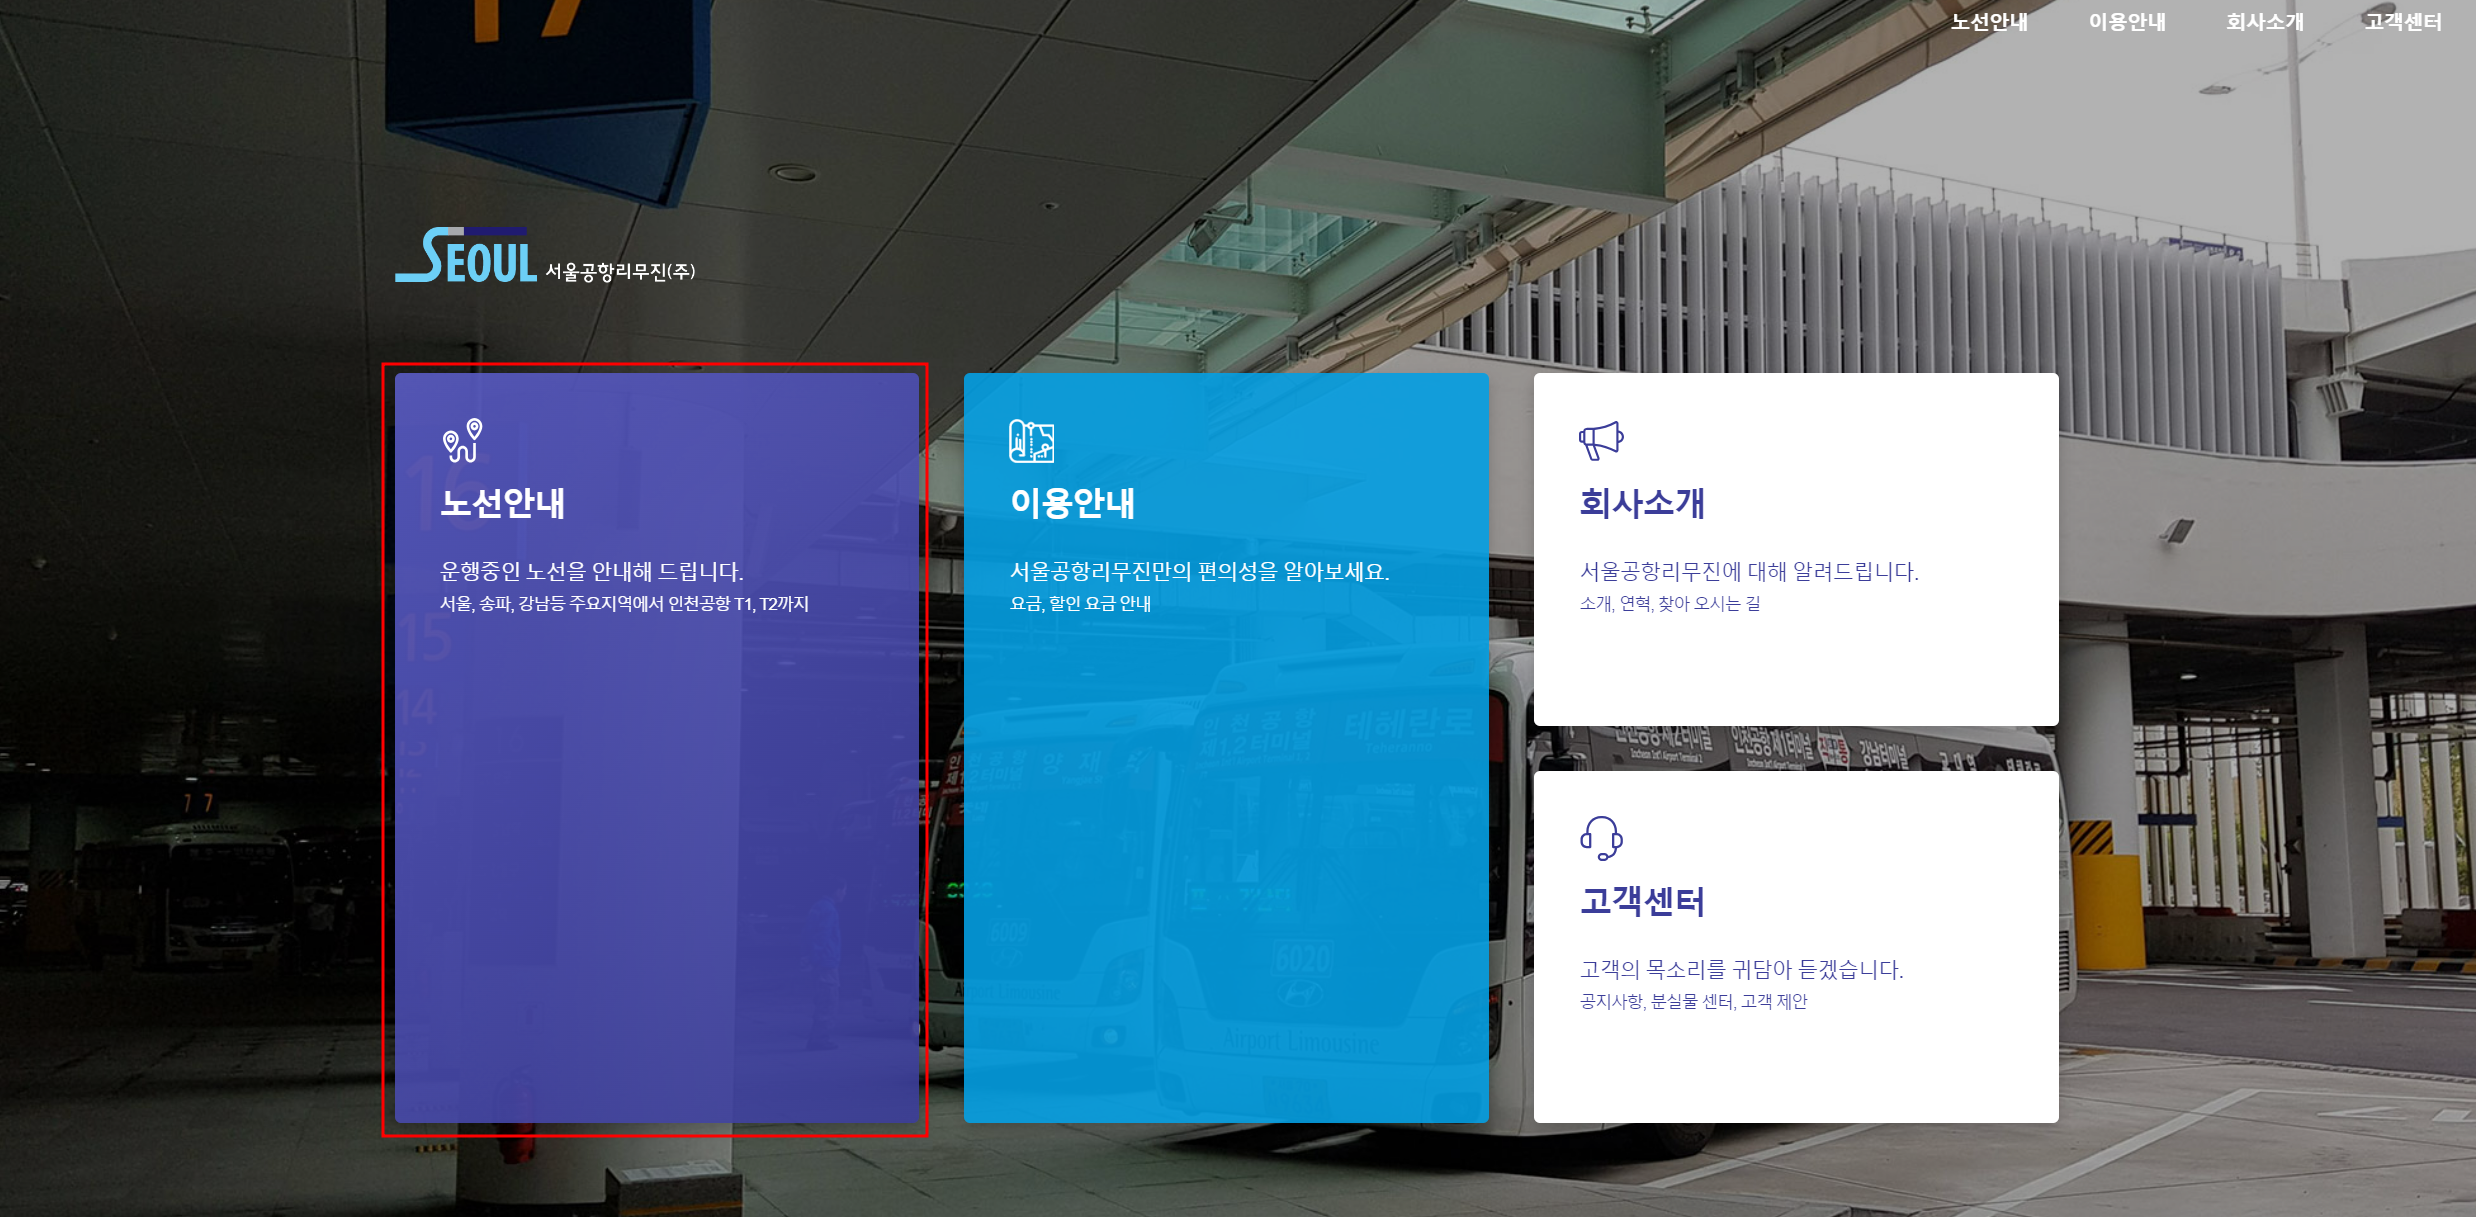
Task: Open the 이용안내 card heading
Action: 1072,503
